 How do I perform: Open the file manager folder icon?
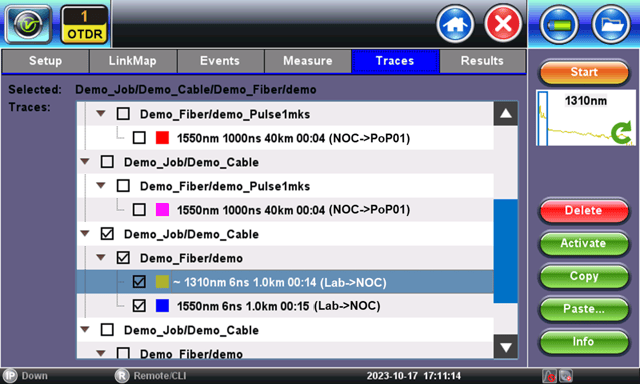(x=611, y=25)
